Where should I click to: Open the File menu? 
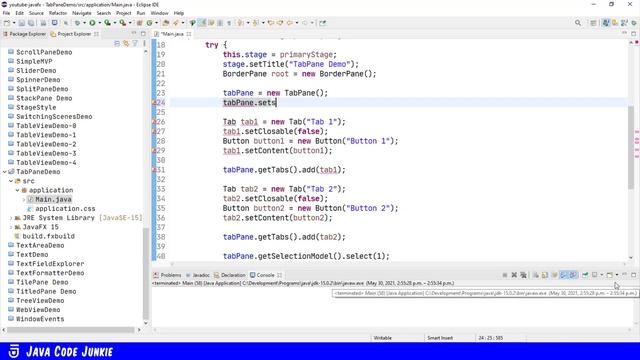click(x=6, y=13)
